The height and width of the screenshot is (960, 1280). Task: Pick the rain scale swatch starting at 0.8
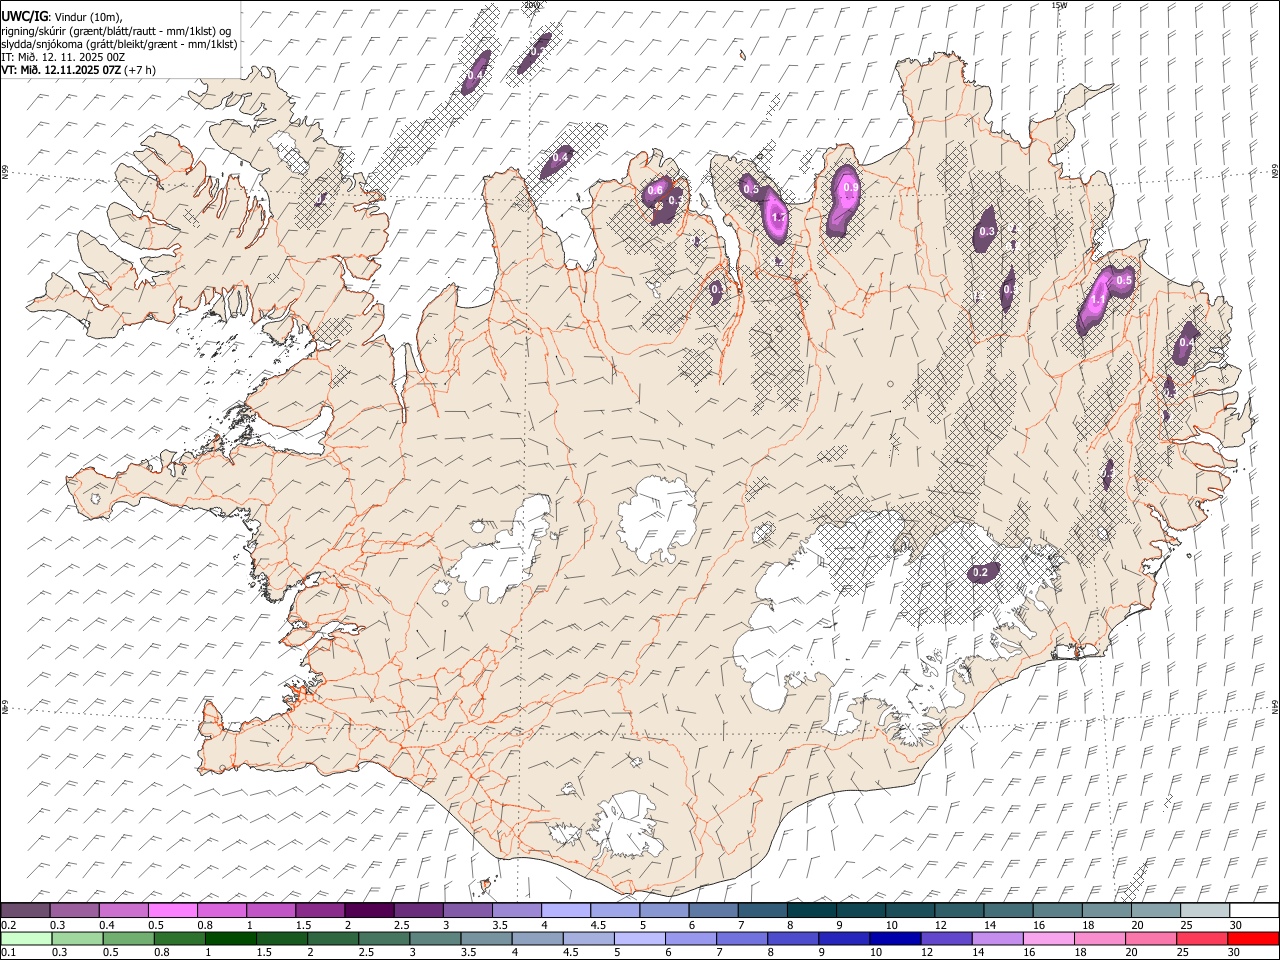click(x=180, y=938)
